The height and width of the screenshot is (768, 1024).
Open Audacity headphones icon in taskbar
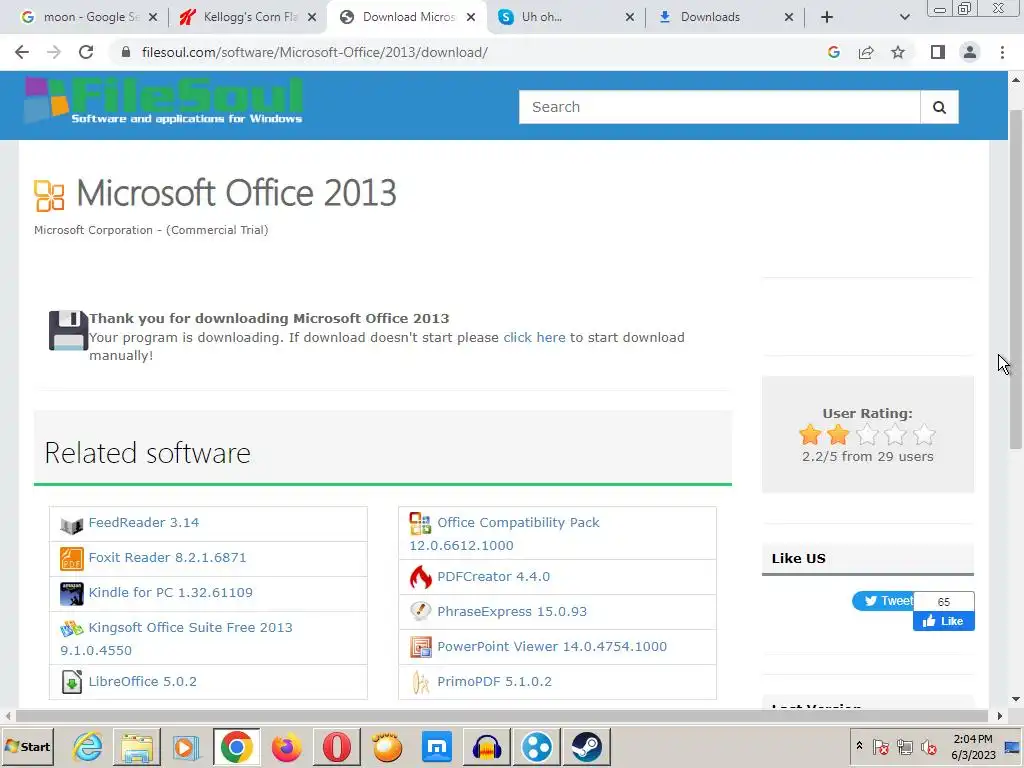487,747
